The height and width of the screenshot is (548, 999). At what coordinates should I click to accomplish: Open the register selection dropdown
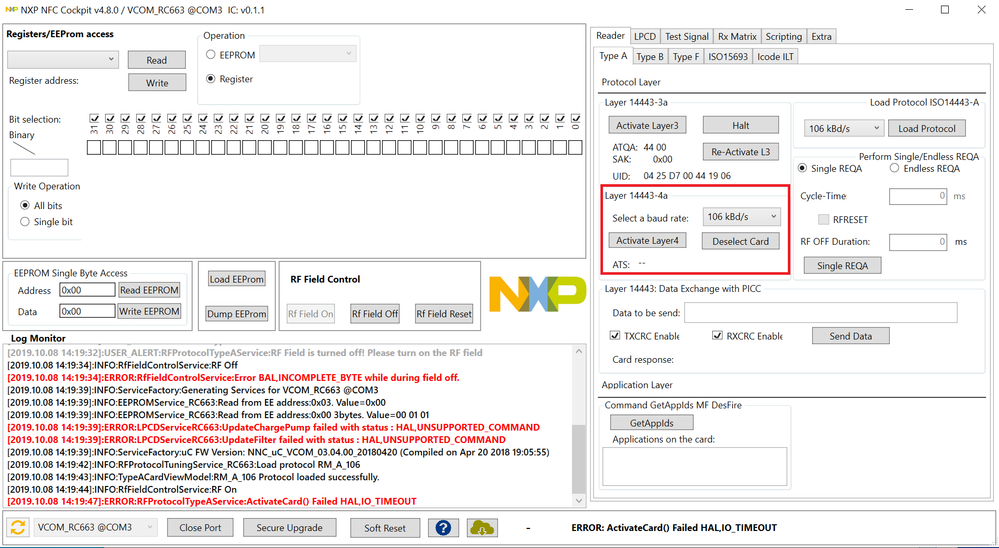pyautogui.click(x=63, y=59)
